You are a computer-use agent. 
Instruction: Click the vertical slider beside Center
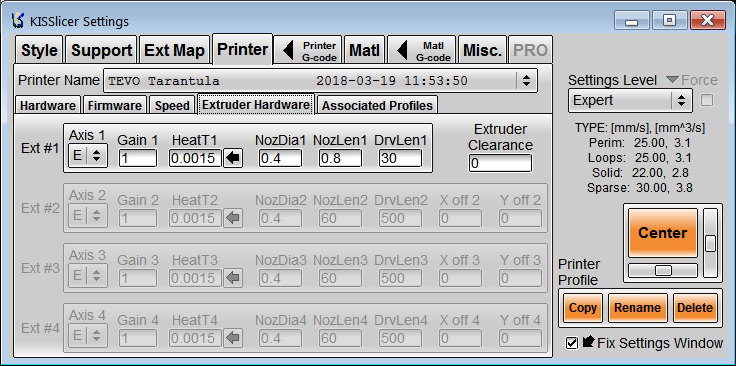pyautogui.click(x=711, y=243)
